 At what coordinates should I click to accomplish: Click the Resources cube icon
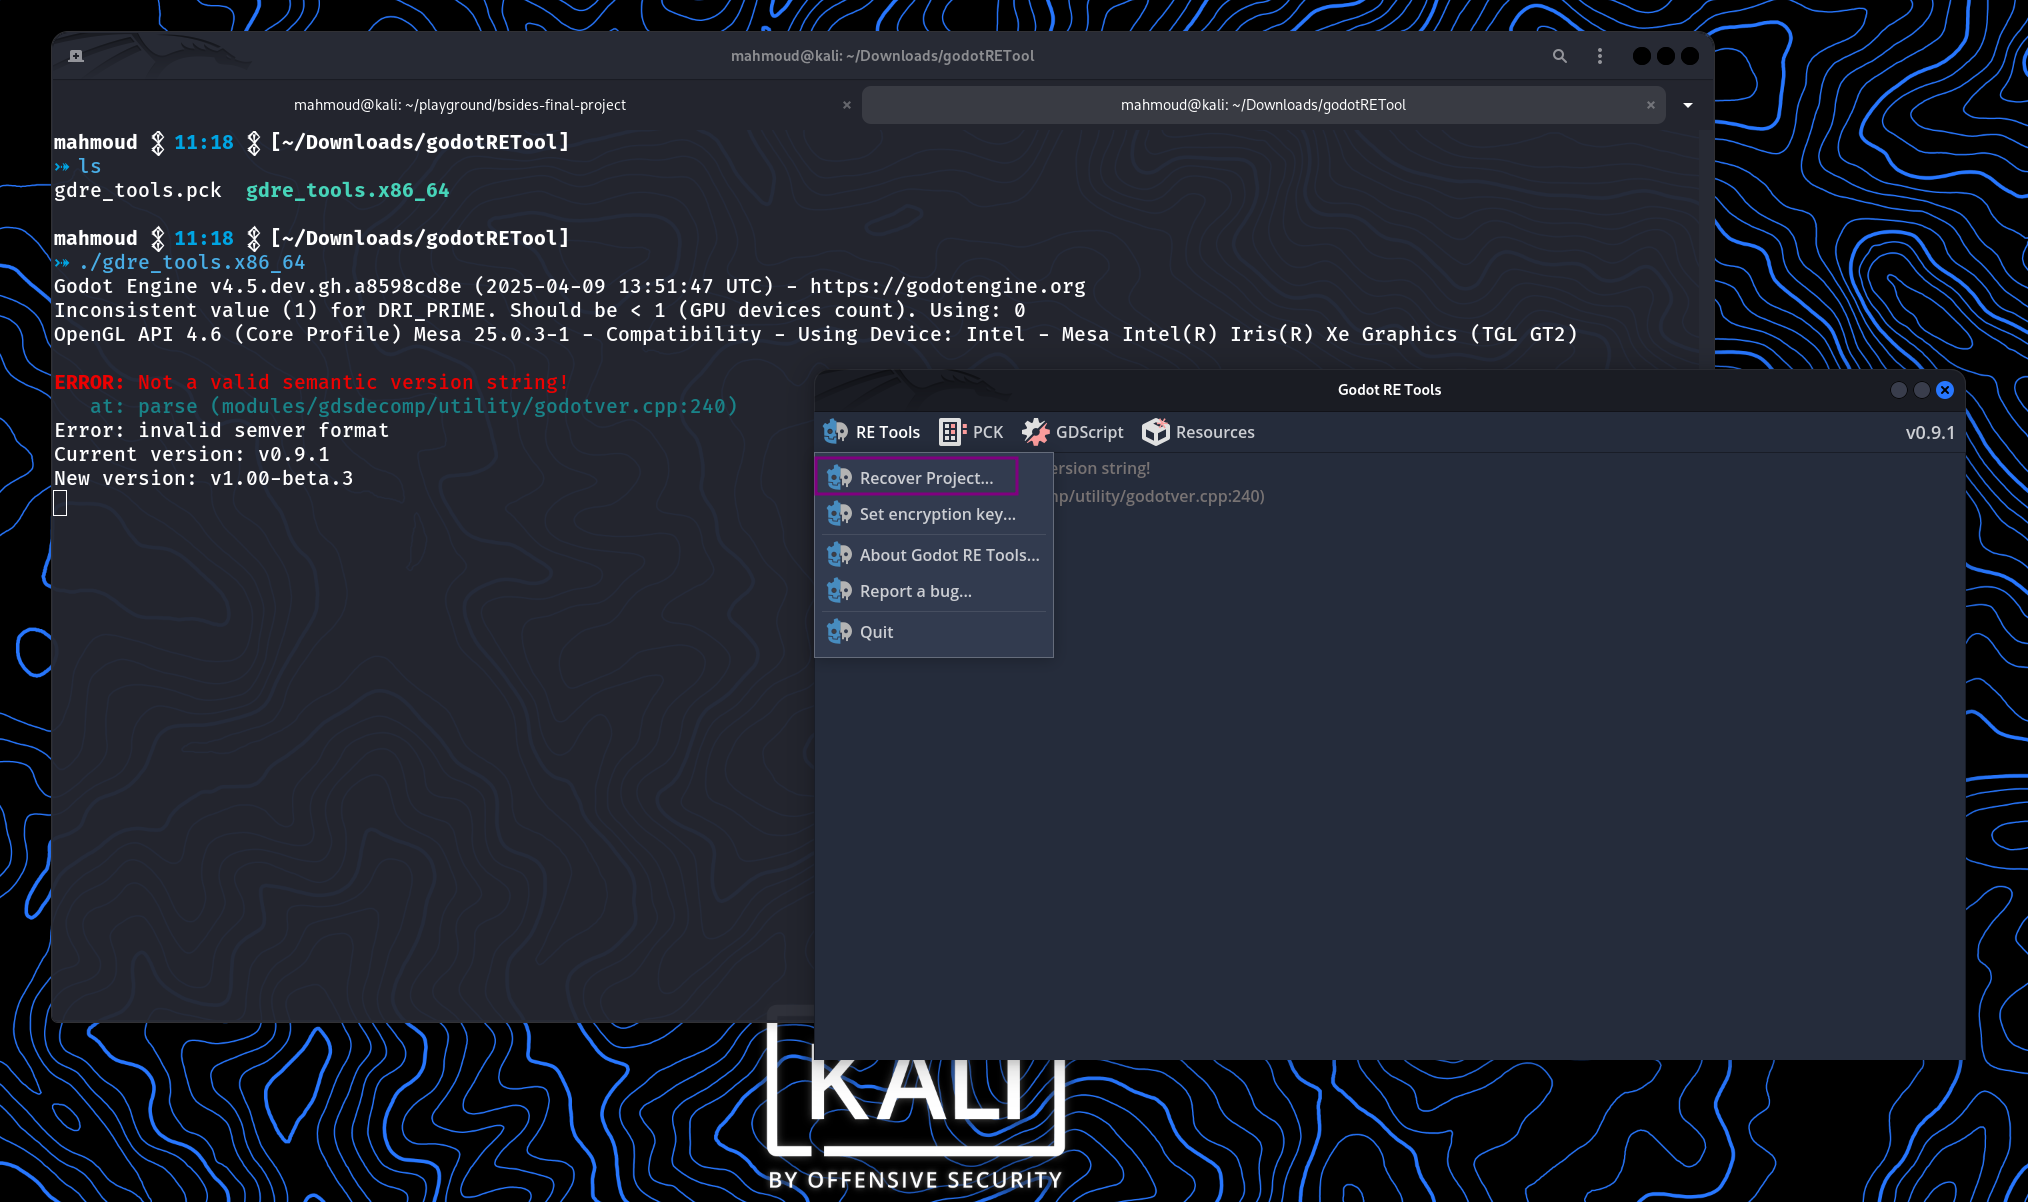[1155, 432]
